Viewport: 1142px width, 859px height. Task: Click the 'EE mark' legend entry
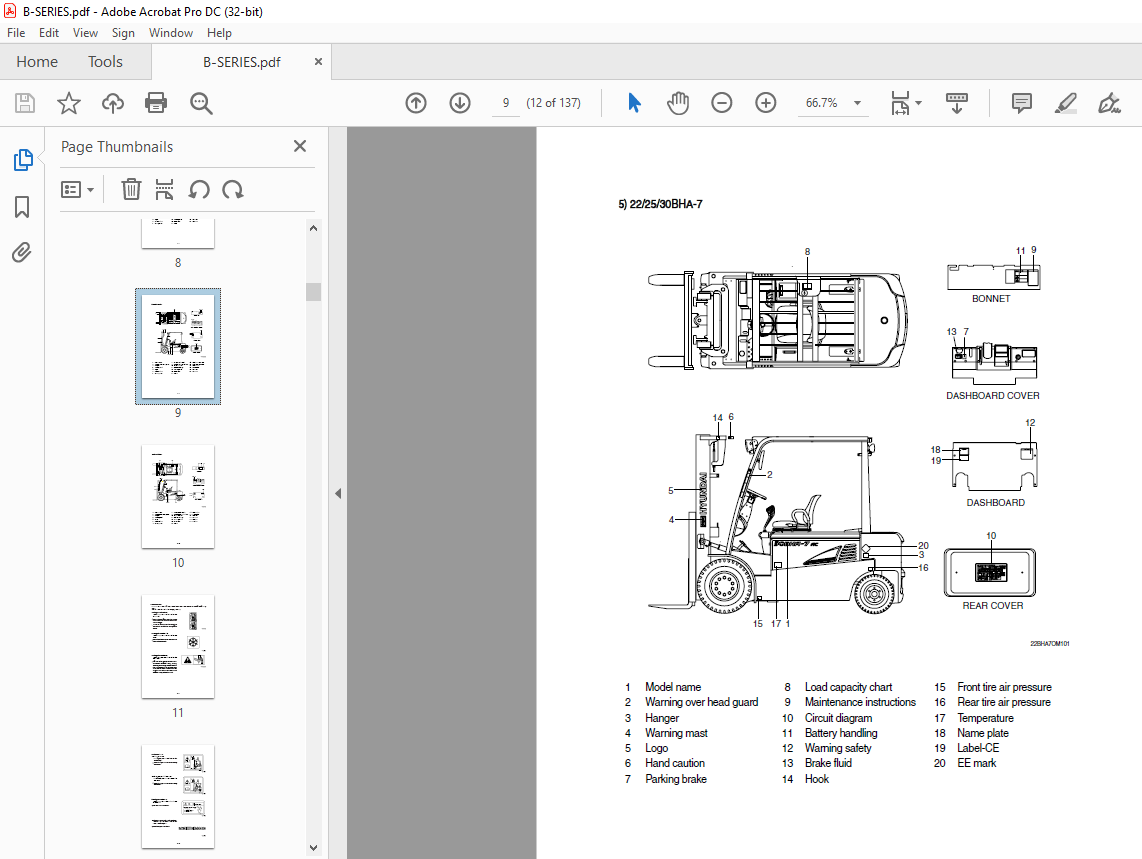tap(977, 763)
